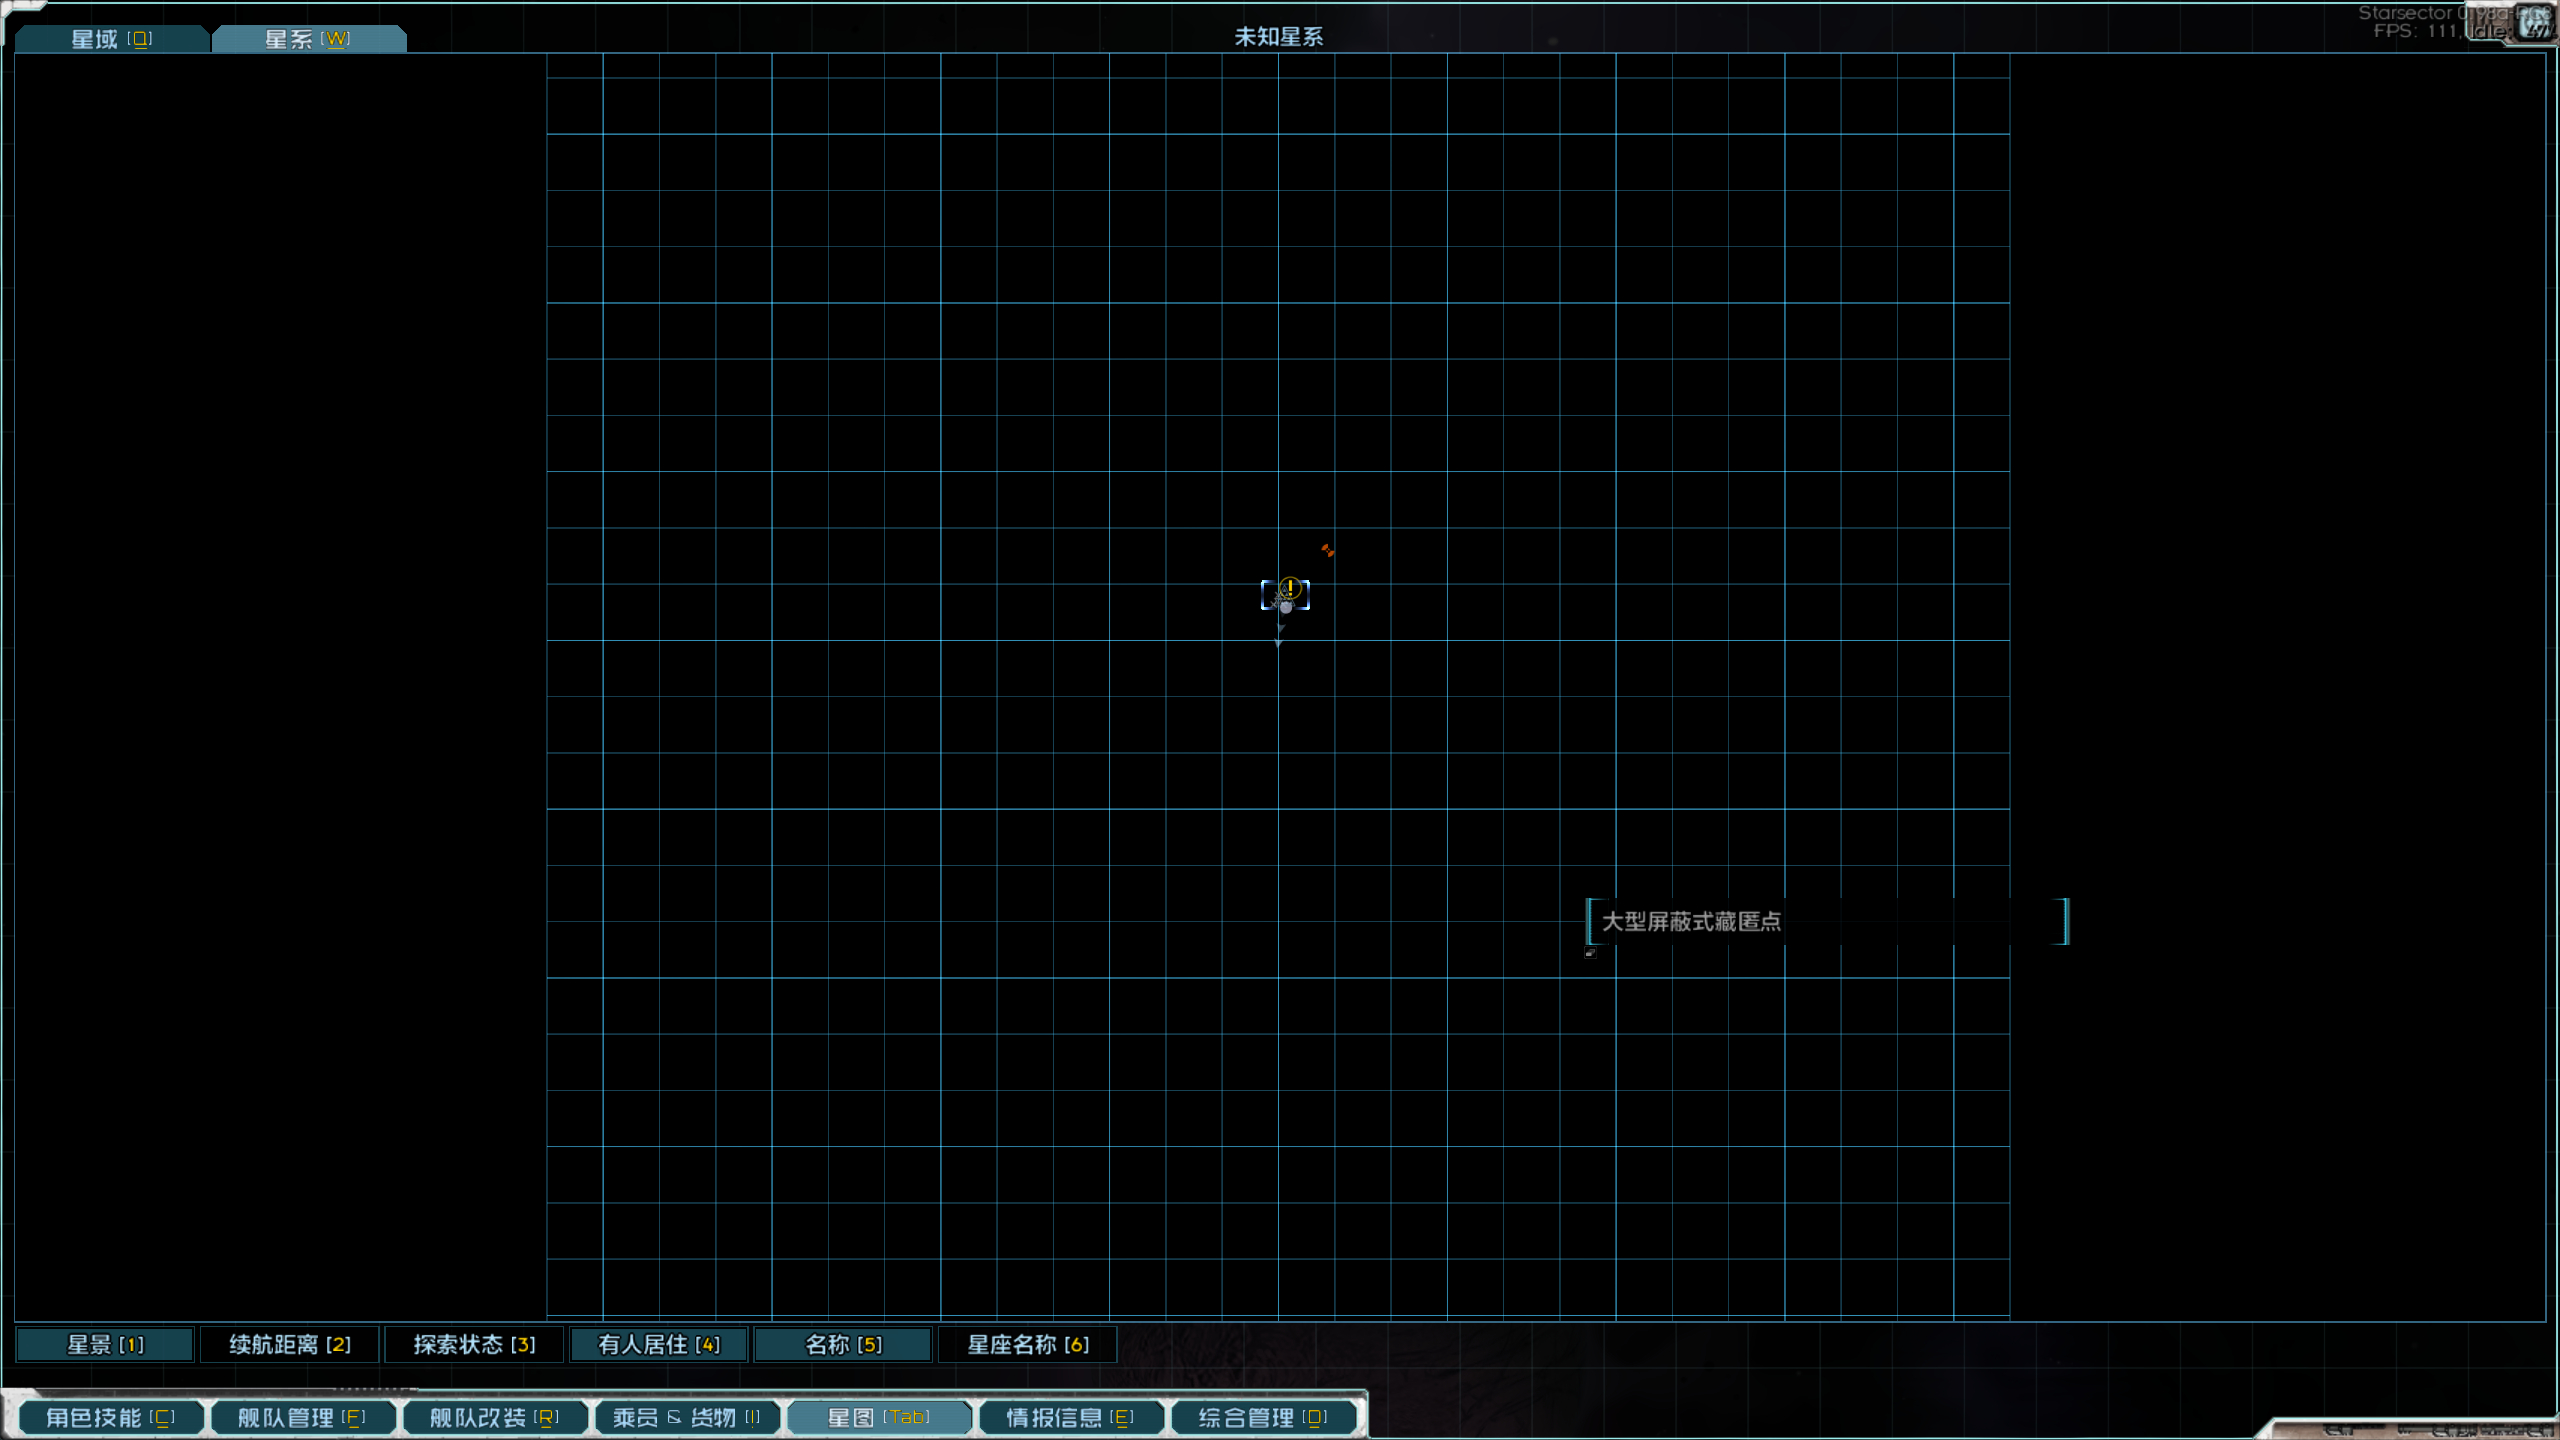This screenshot has width=2560, height=1440.
Task: Switch to the 星系 [W] system tab
Action: [308, 39]
